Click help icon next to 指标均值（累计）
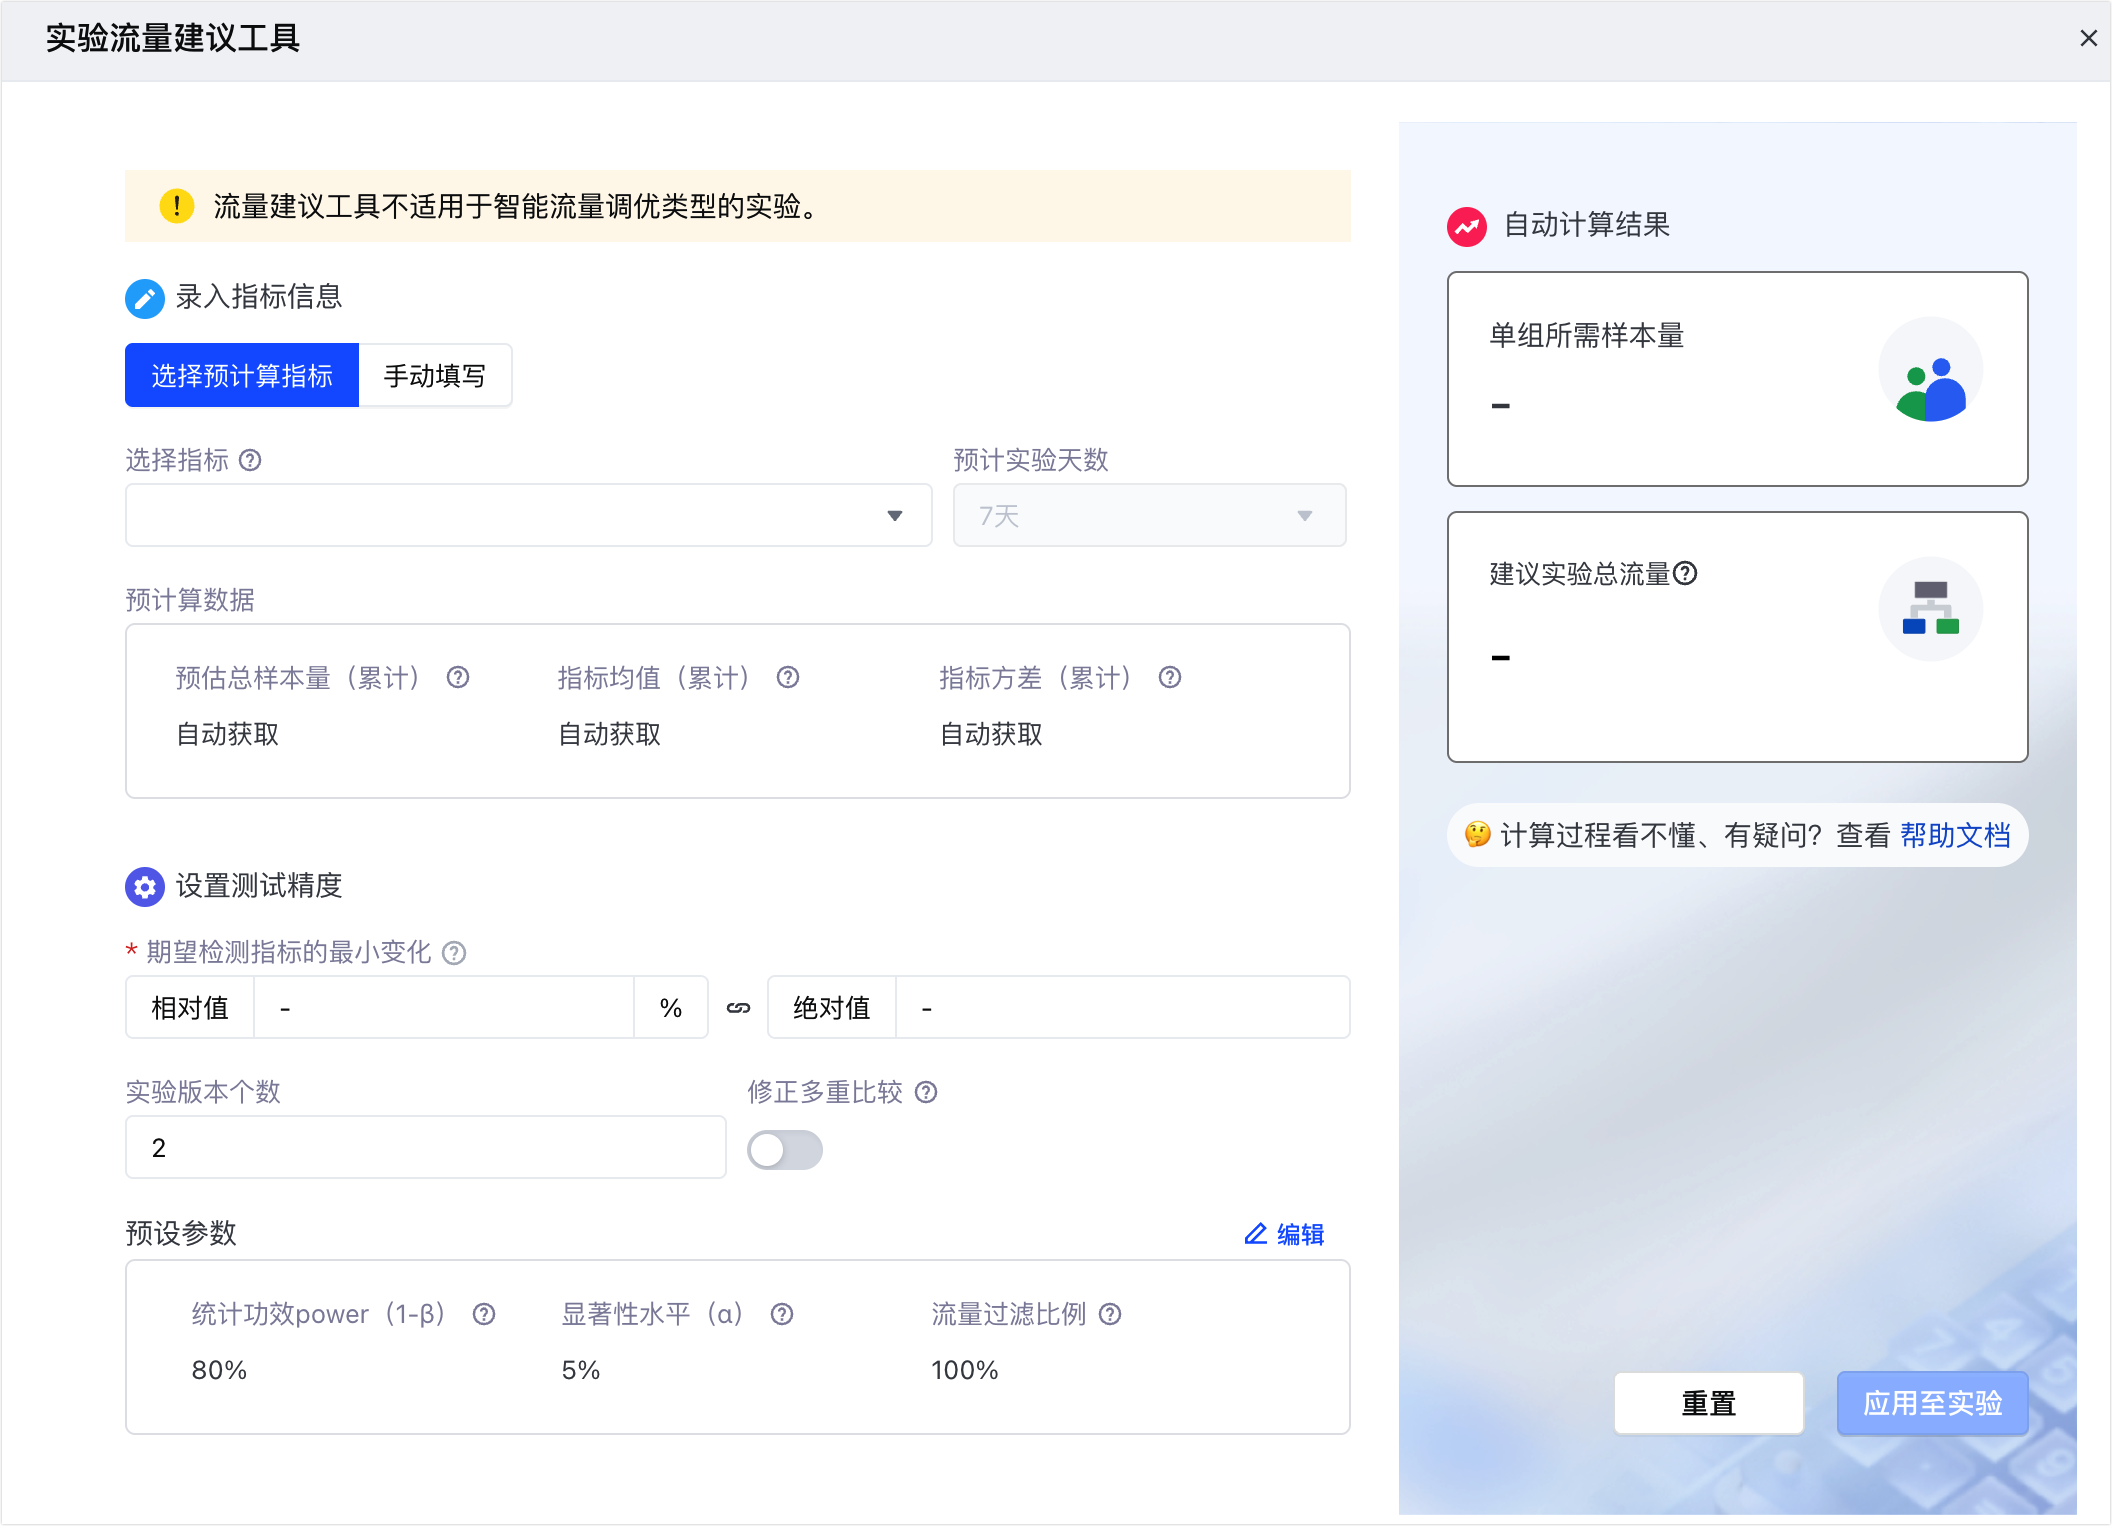Viewport: 2112px width, 1526px height. 788,678
